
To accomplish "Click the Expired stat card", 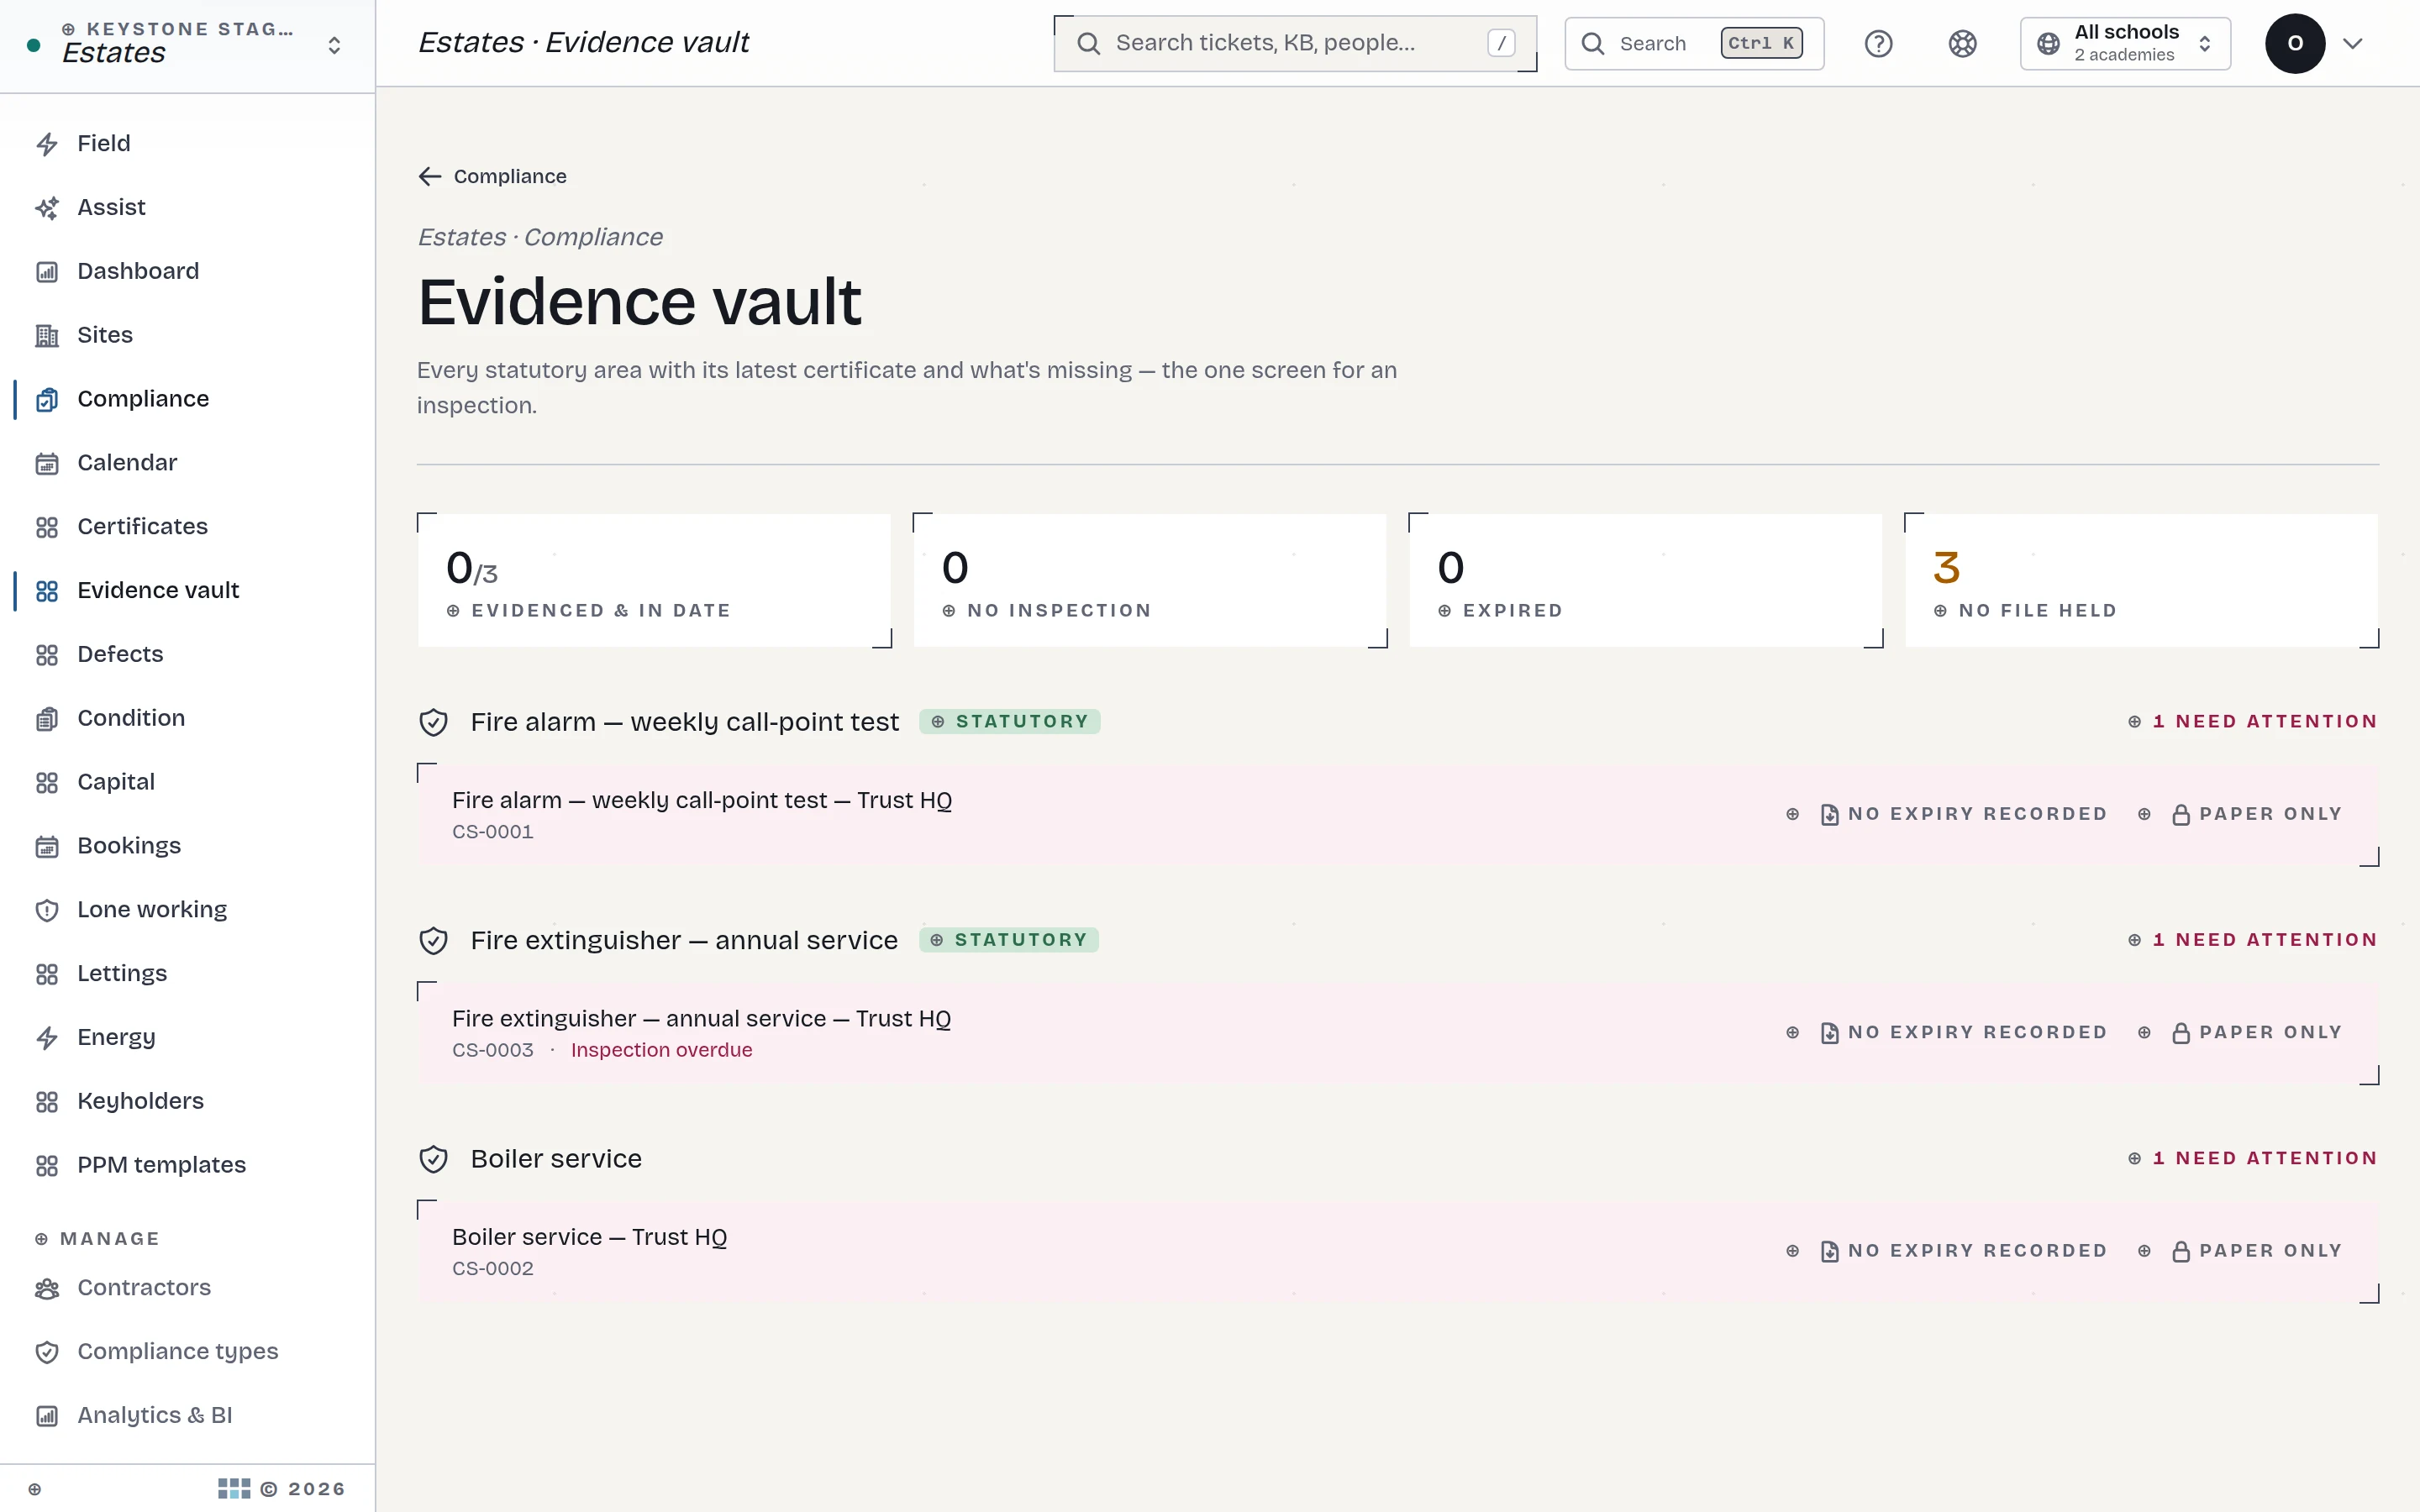I will tap(1646, 580).
